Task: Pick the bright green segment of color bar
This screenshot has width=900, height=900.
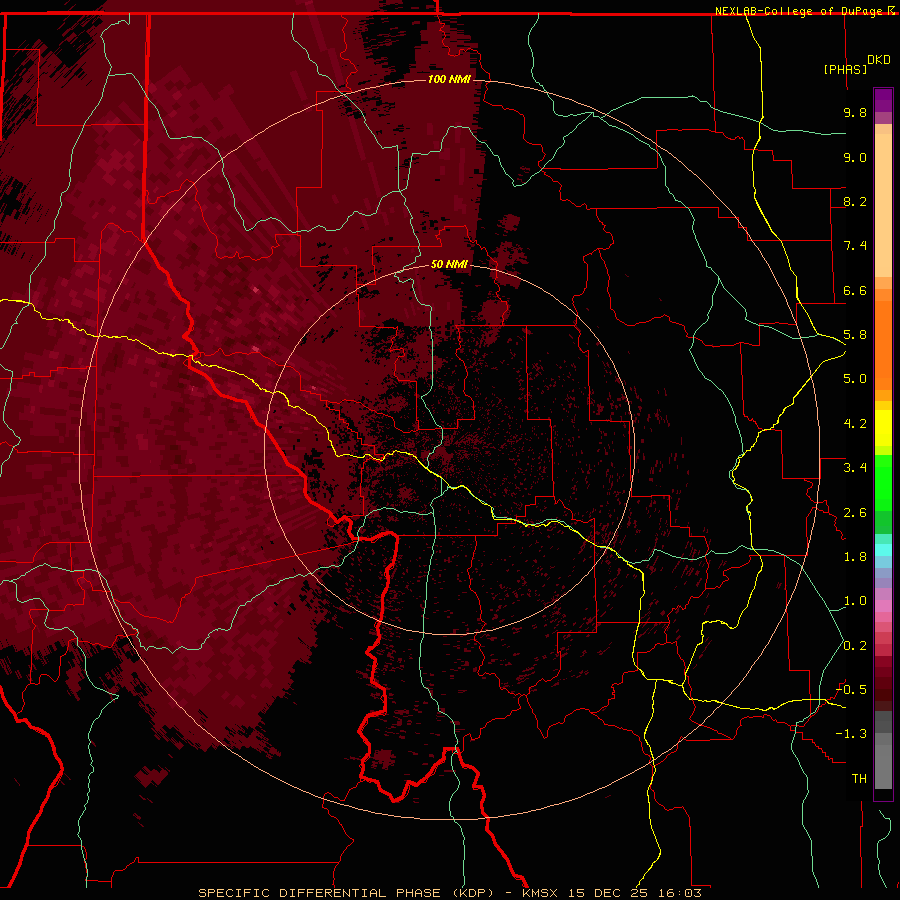Action: click(883, 483)
